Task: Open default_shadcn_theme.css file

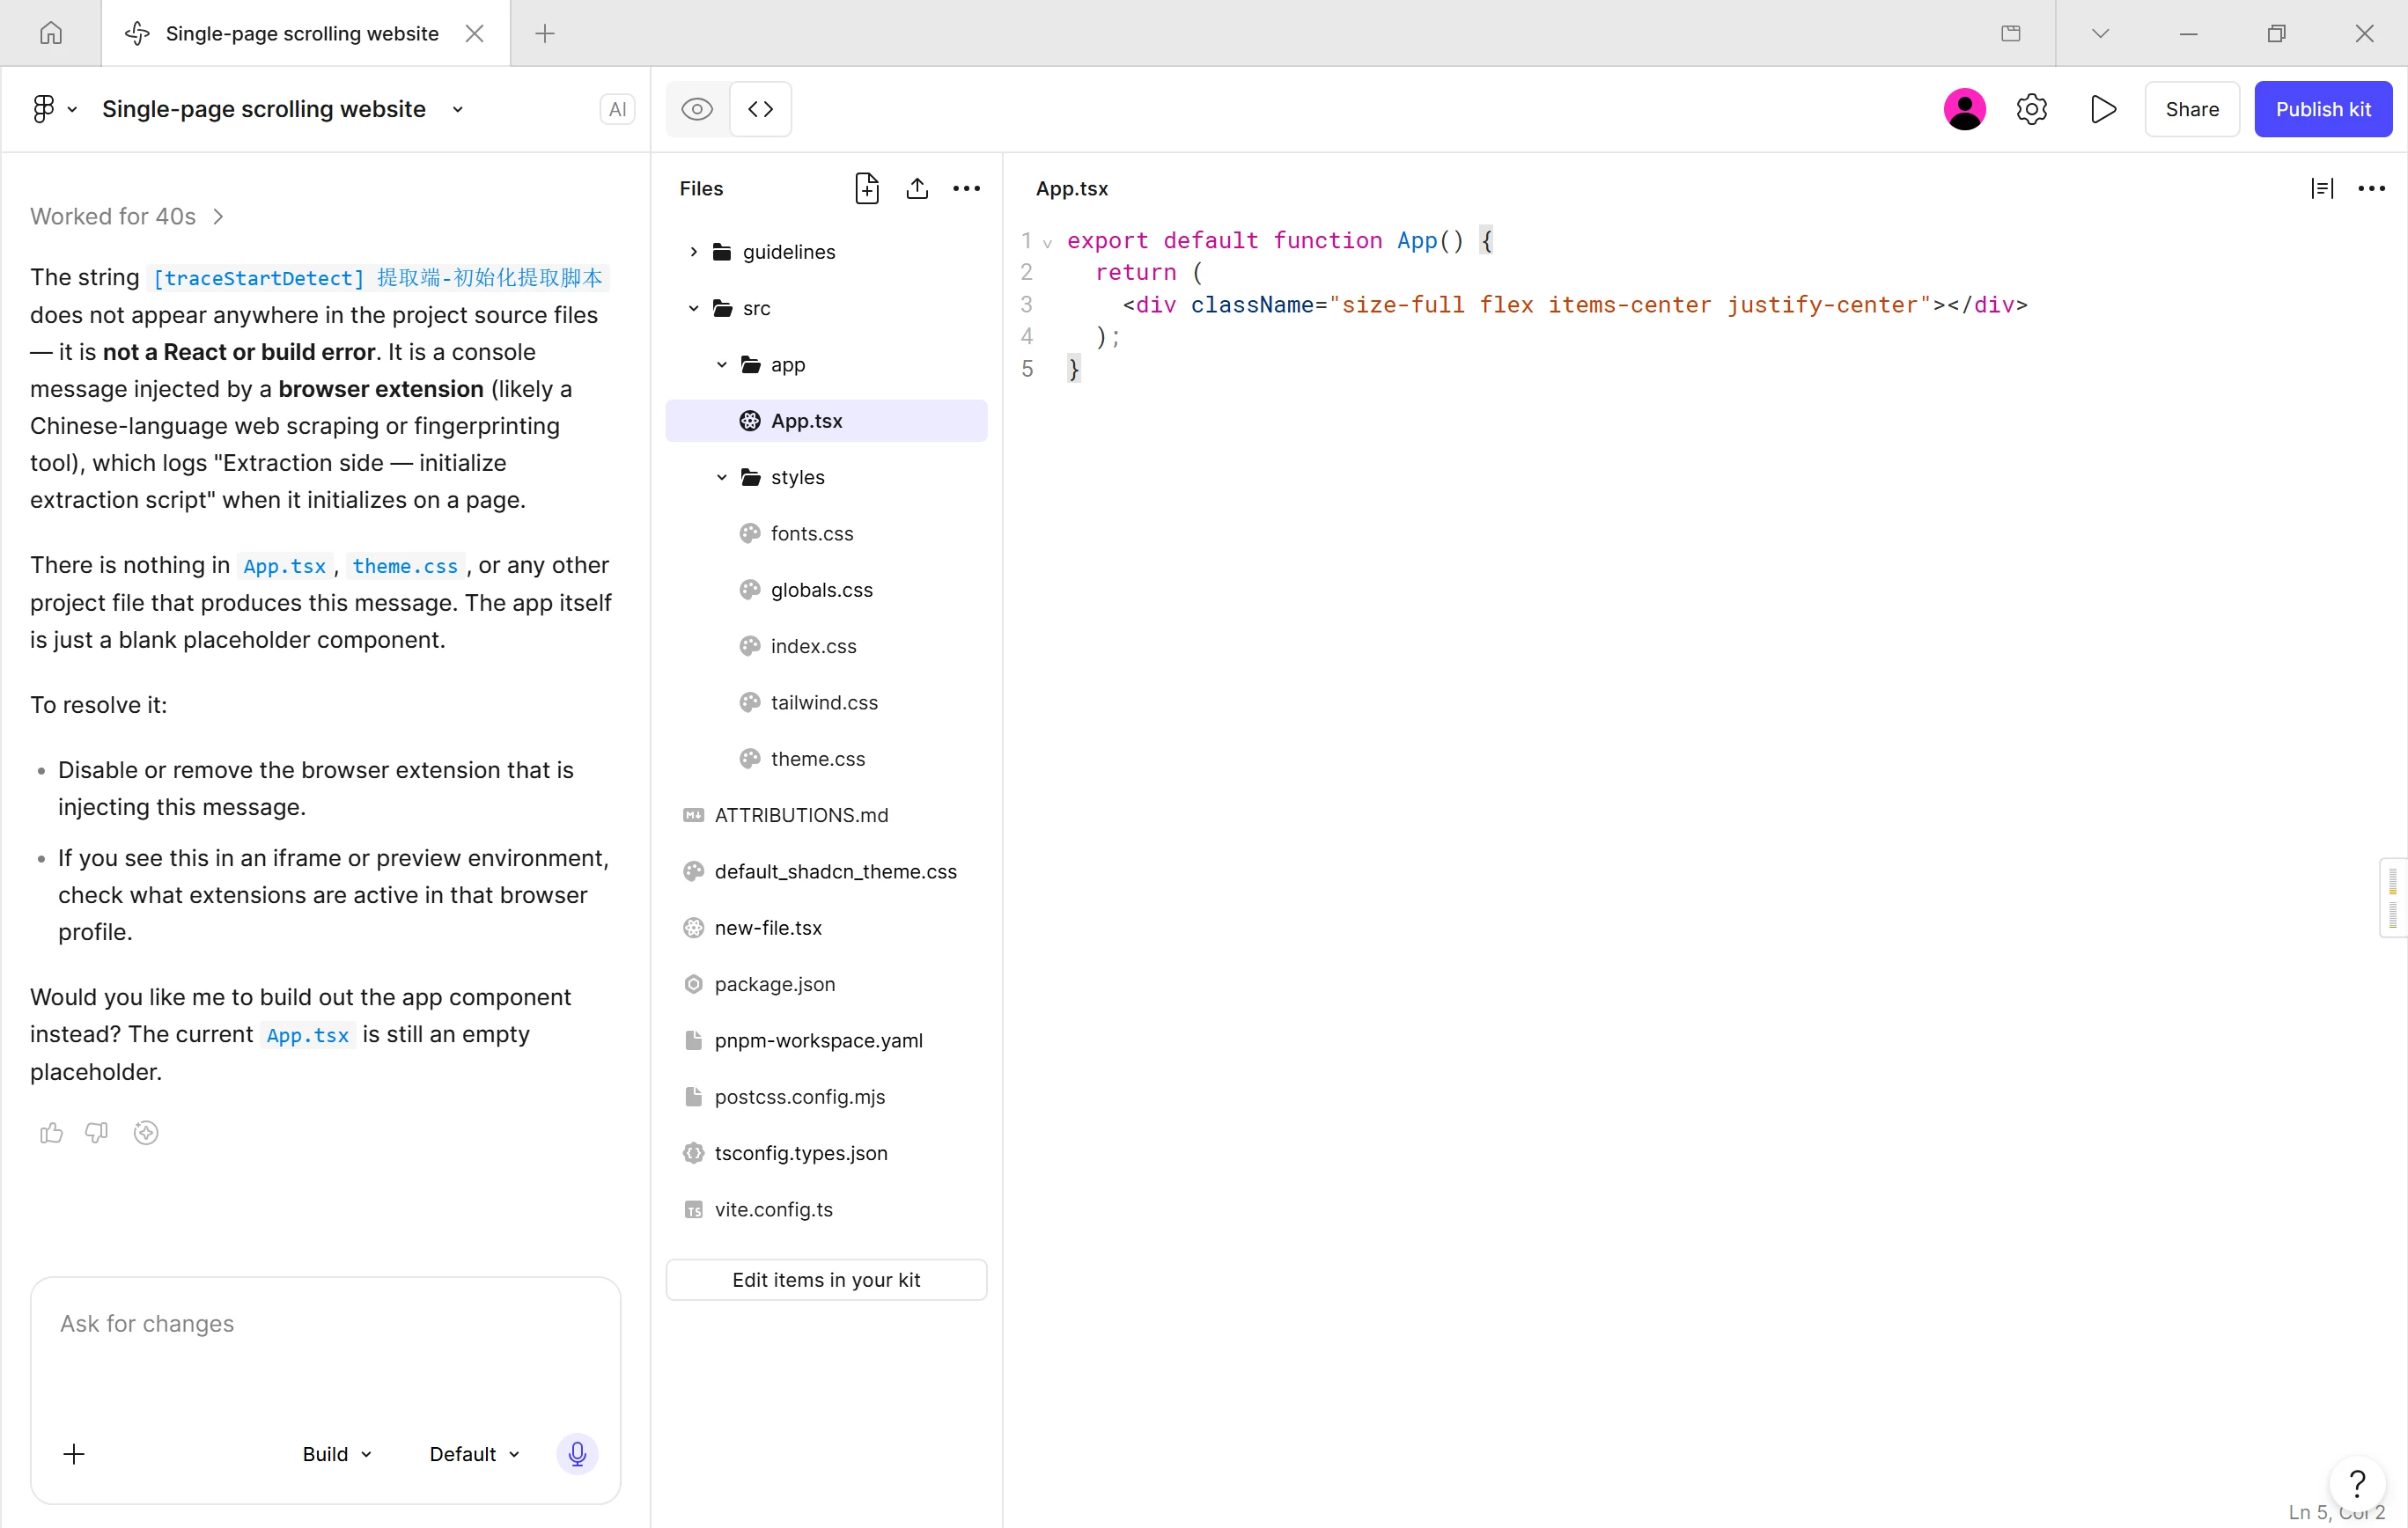Action: [826, 872]
